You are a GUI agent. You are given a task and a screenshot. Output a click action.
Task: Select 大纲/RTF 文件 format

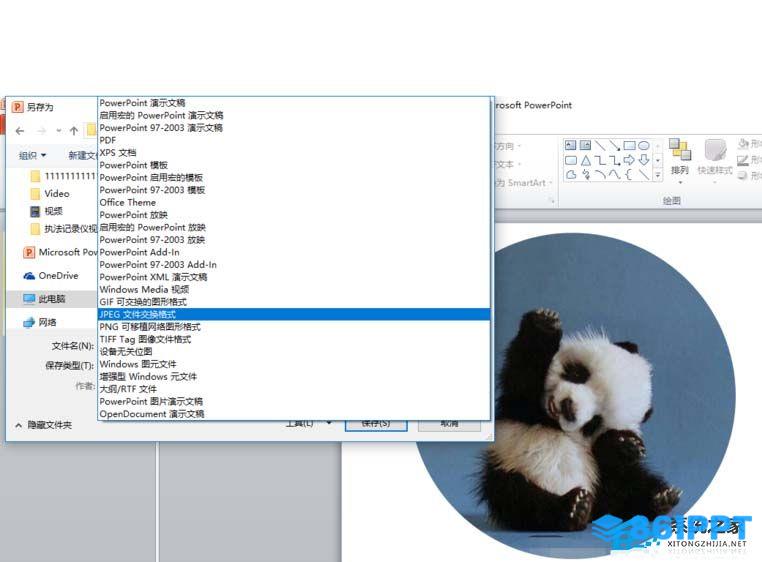coord(294,389)
